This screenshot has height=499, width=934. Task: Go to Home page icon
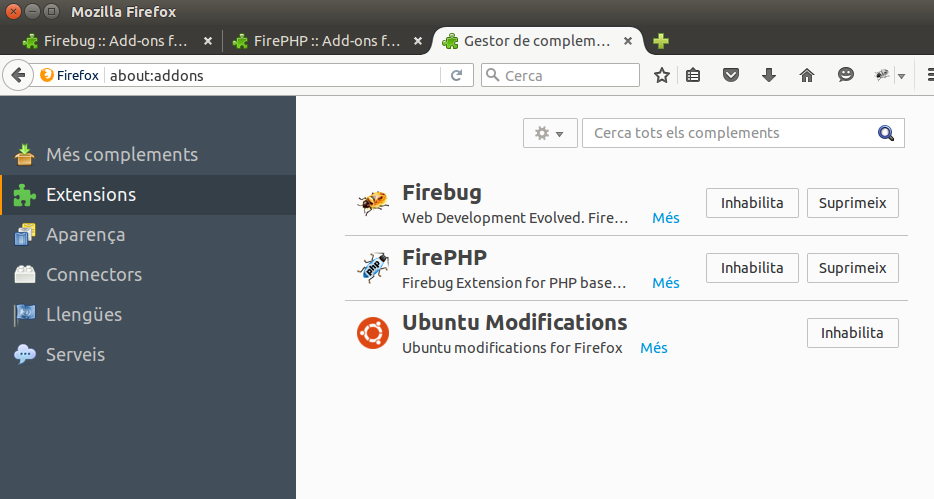click(x=807, y=76)
